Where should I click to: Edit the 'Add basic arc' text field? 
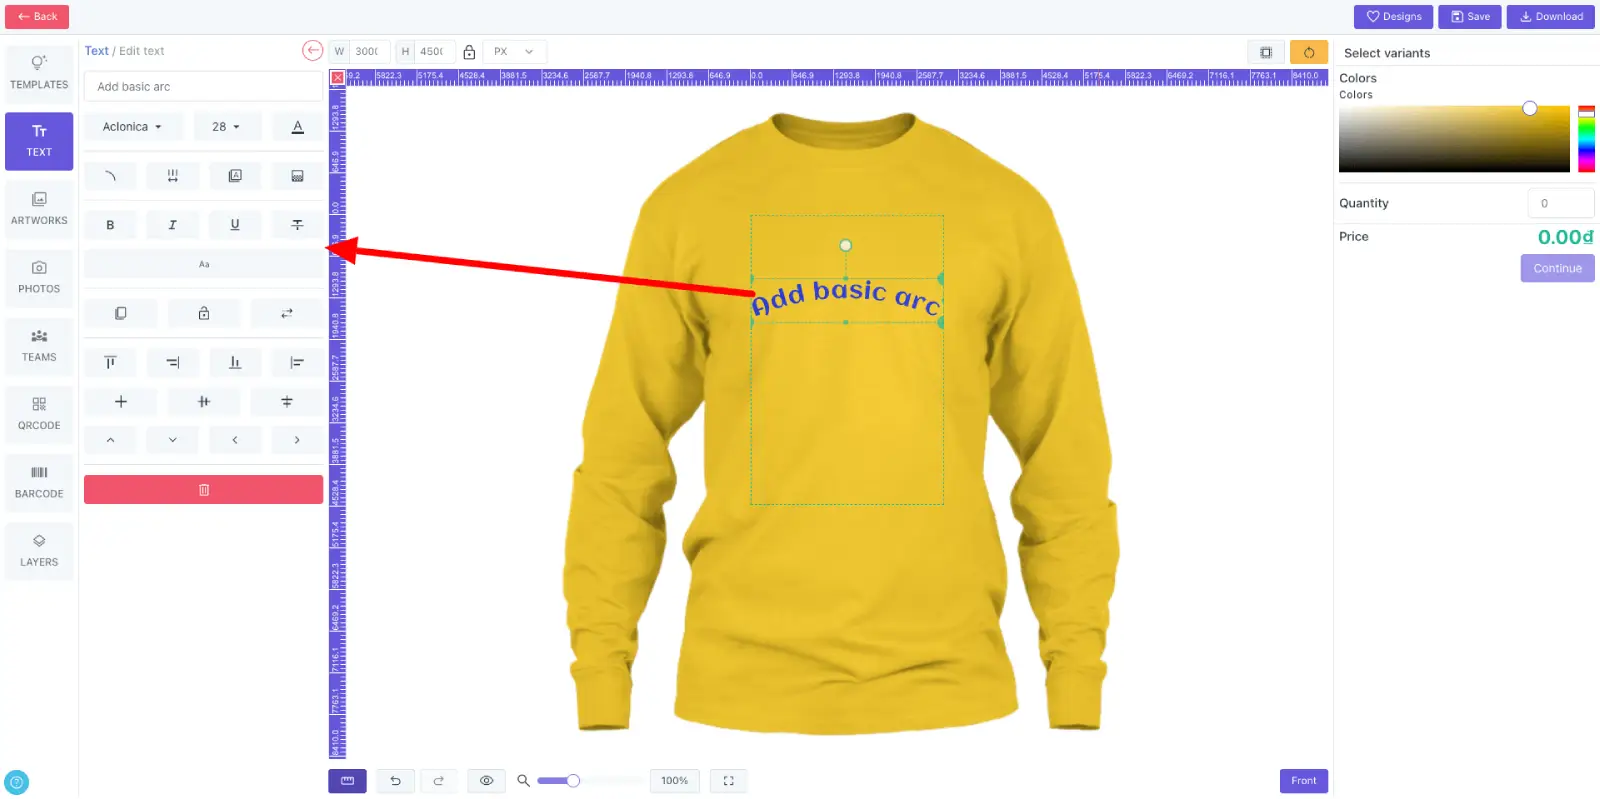click(203, 87)
